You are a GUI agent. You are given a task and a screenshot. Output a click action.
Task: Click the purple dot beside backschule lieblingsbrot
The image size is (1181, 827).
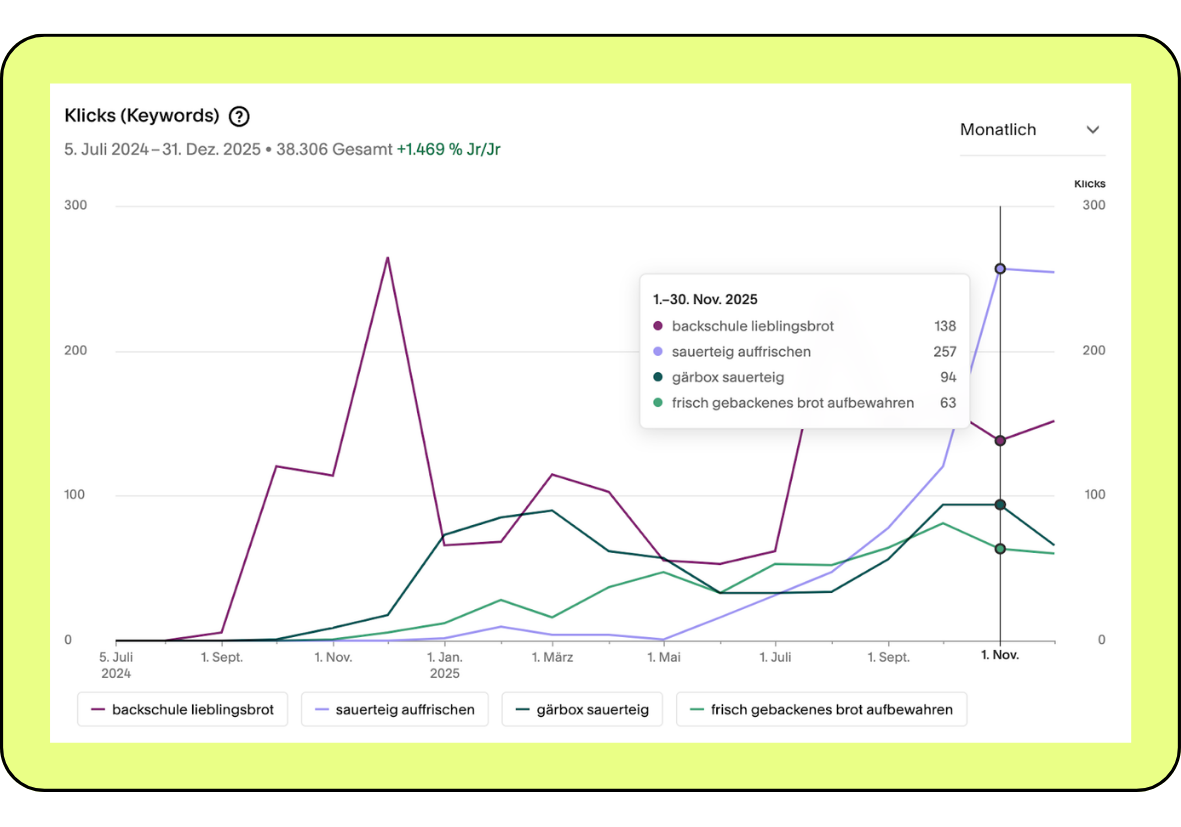tap(659, 326)
